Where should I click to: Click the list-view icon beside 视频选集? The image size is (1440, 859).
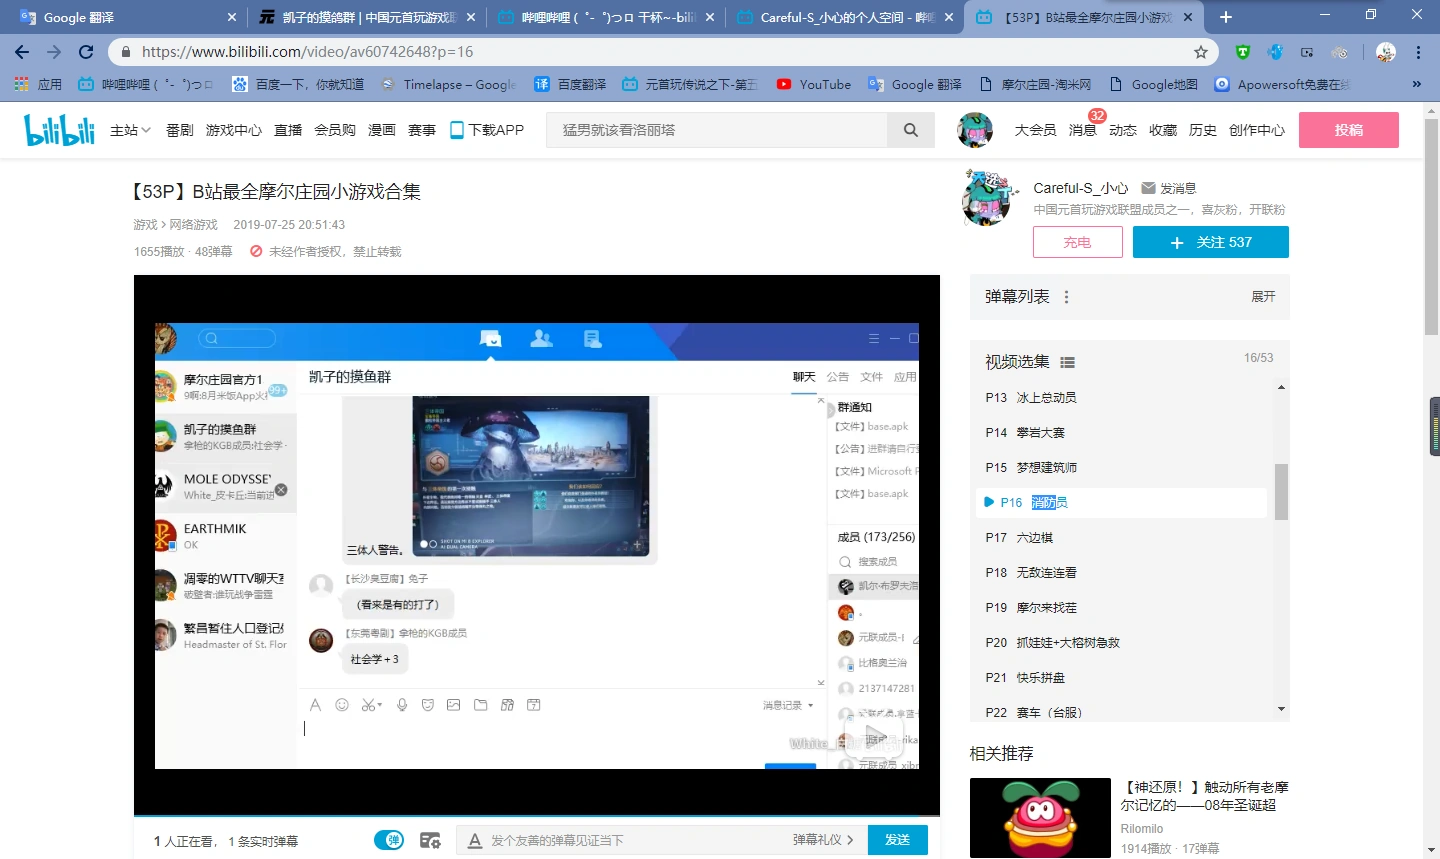point(1066,361)
